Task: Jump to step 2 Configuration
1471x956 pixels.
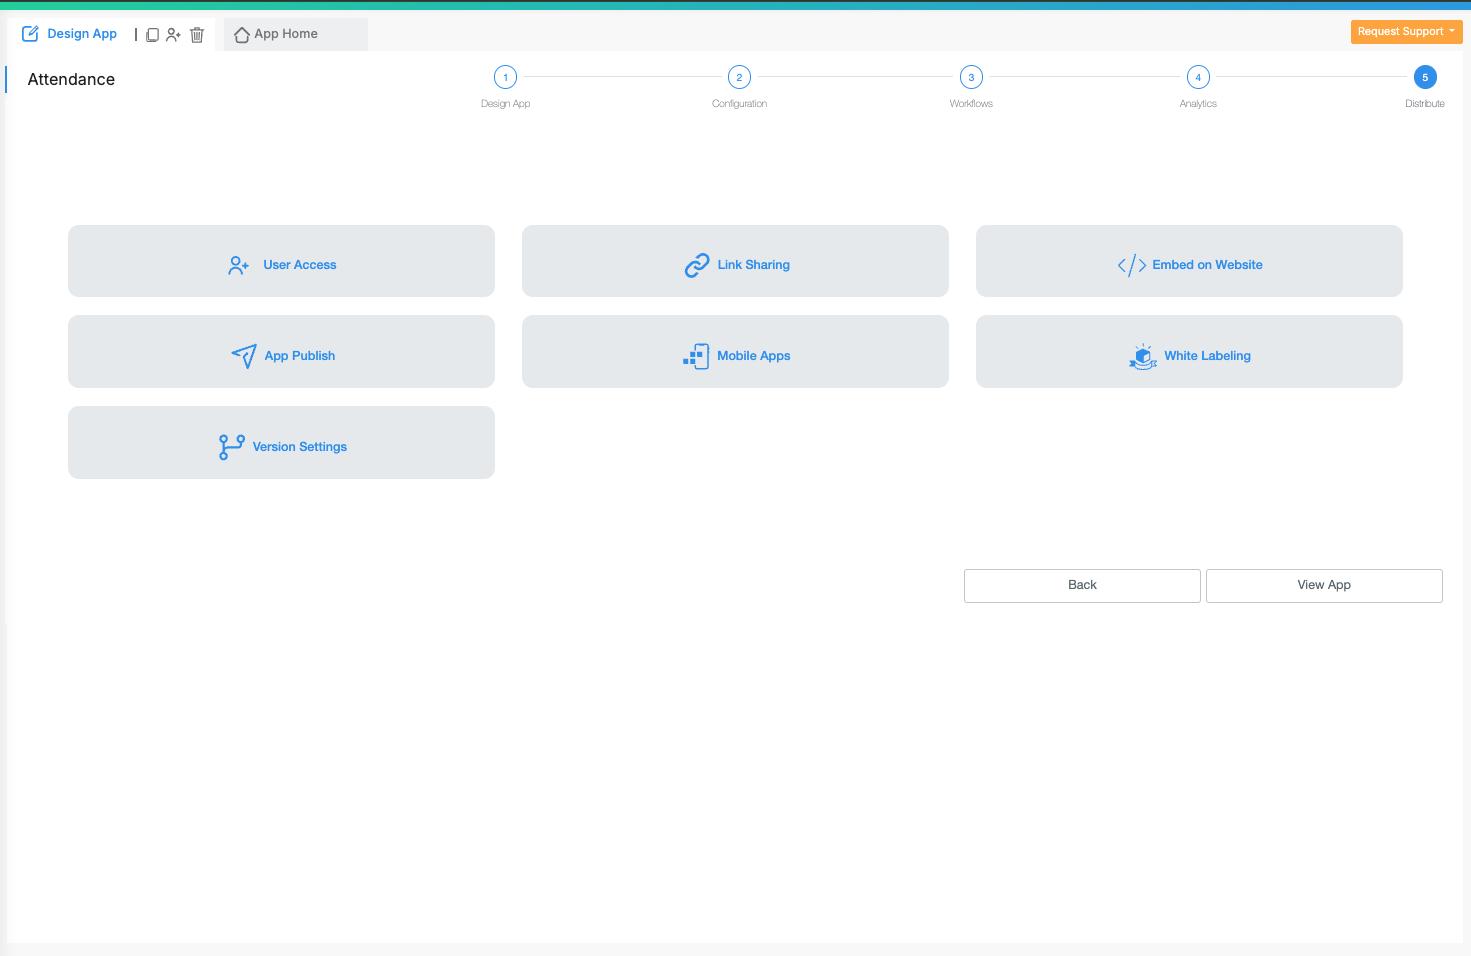Action: tap(739, 77)
